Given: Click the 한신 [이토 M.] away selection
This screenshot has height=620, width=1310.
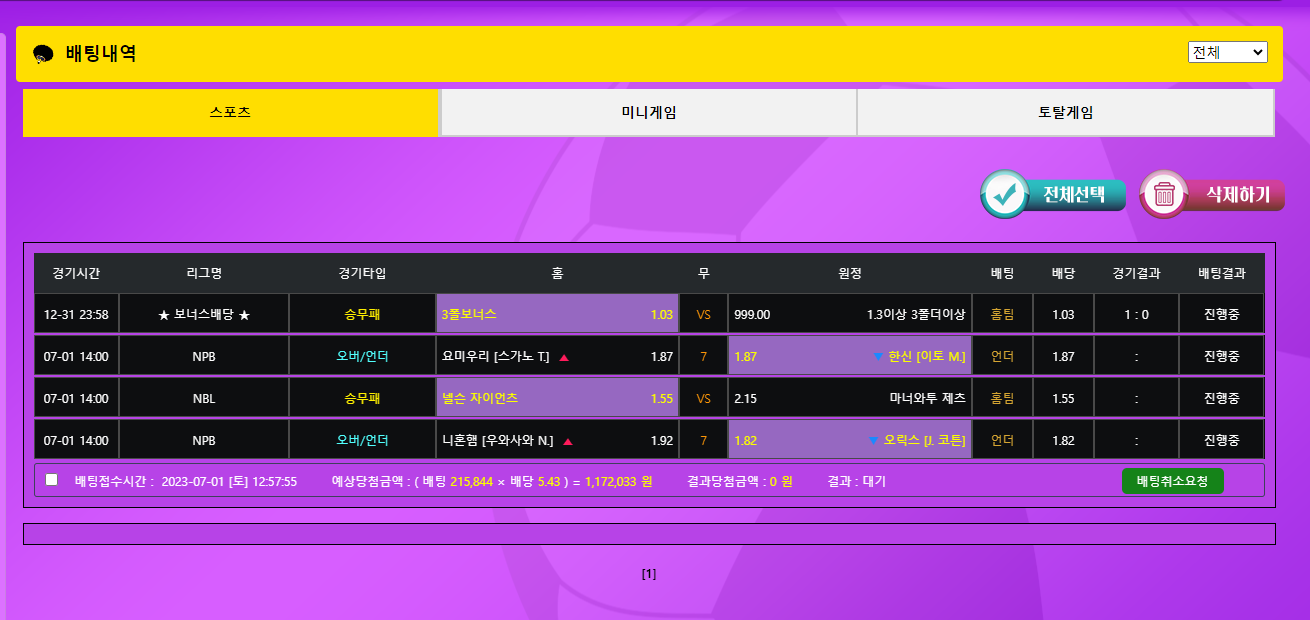Looking at the screenshot, I should point(849,356).
